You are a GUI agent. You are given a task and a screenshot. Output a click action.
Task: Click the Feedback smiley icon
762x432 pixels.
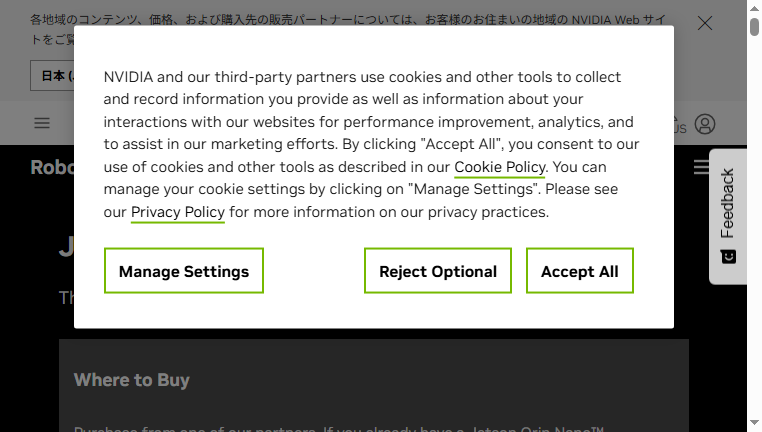(728, 257)
